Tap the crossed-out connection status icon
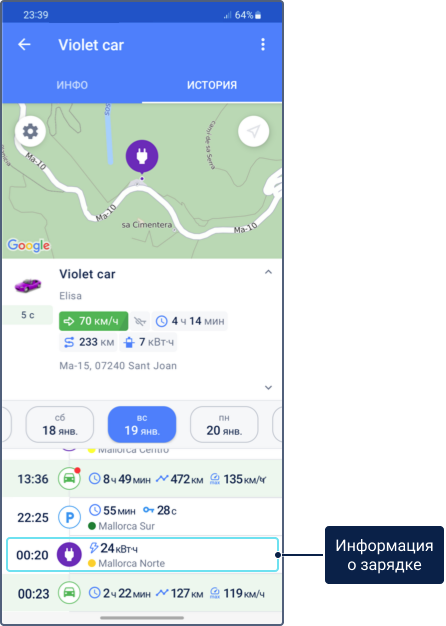This screenshot has height=626, width=446. 140,321
